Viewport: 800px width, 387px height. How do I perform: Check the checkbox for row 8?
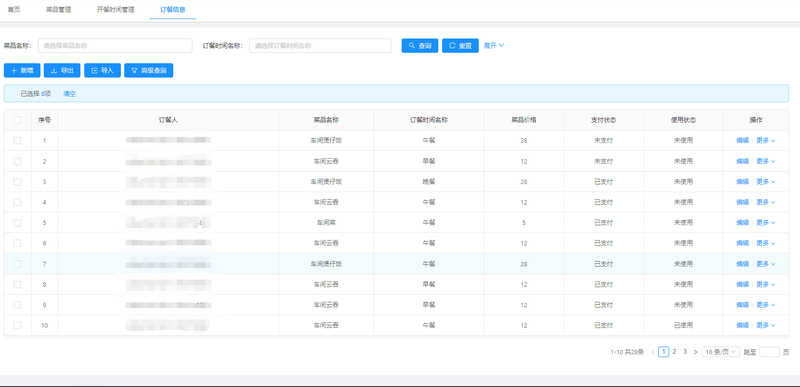click(17, 284)
